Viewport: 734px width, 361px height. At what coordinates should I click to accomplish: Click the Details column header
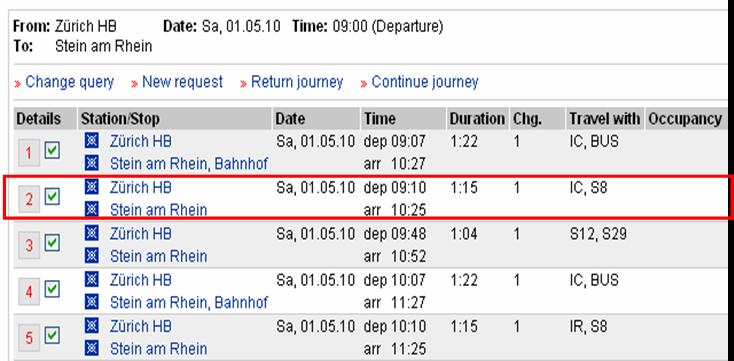point(38,119)
